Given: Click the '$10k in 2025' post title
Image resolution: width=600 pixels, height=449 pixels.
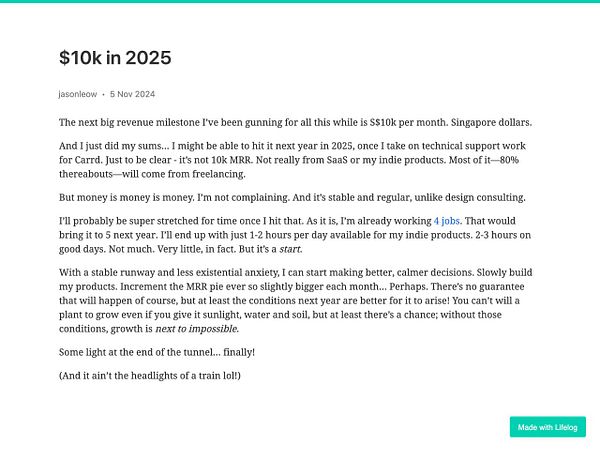Looking at the screenshot, I should (115, 58).
